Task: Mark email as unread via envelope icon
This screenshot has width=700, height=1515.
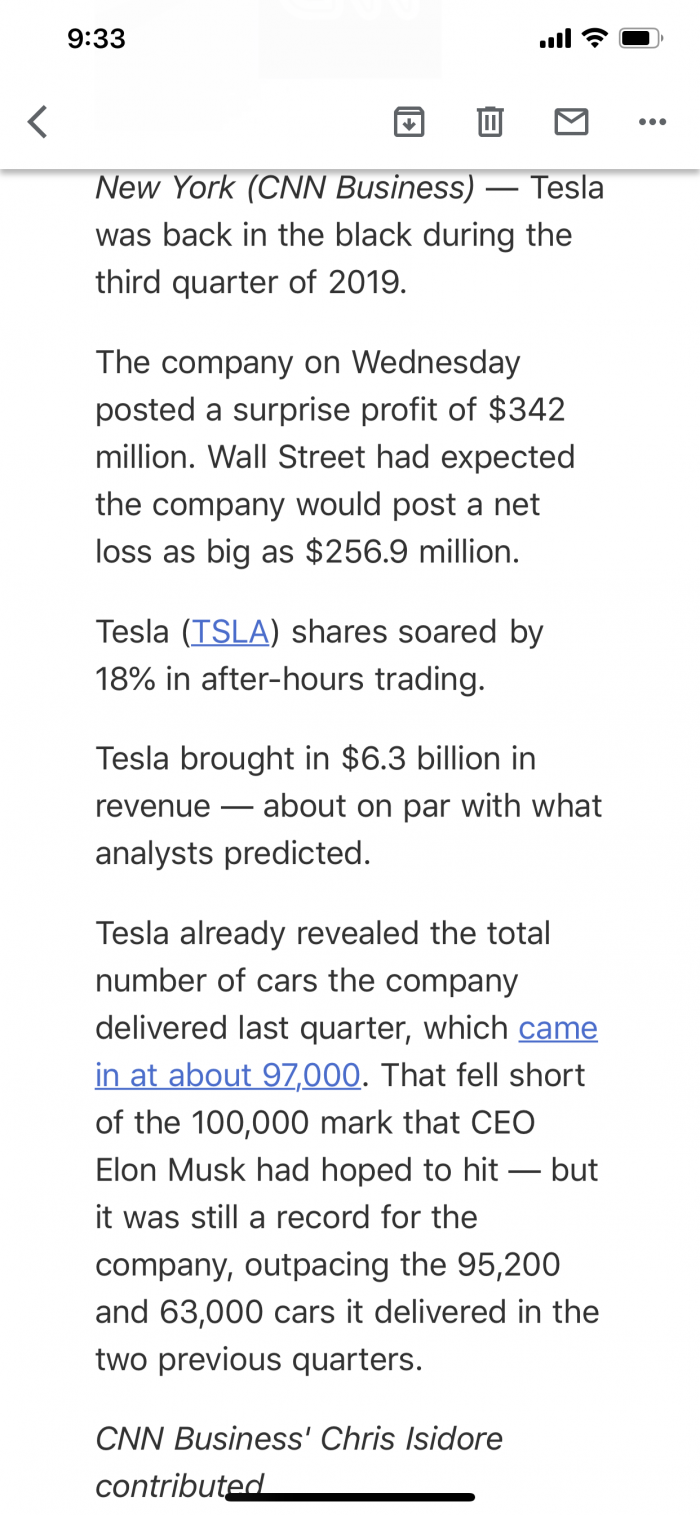Action: click(571, 122)
